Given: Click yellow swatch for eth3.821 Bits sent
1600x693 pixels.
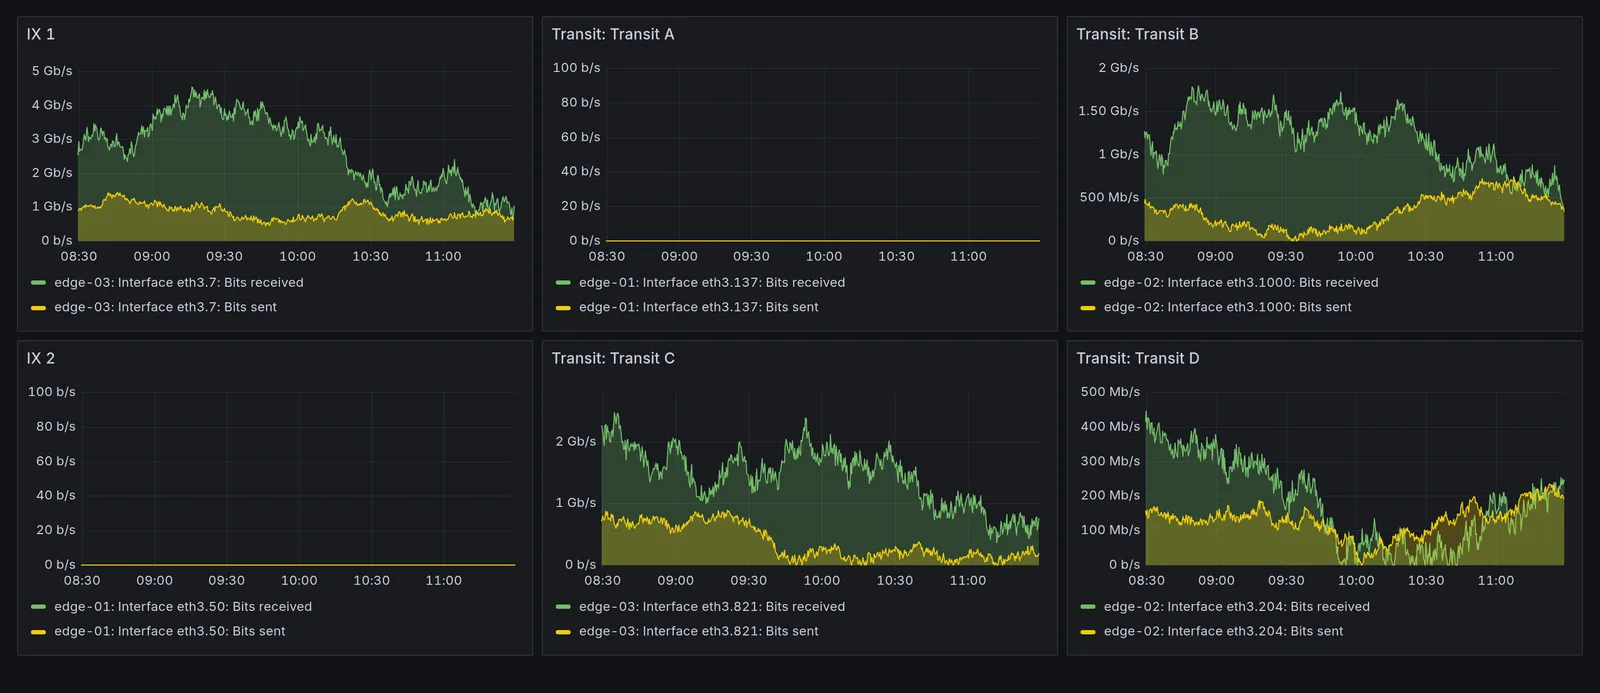Looking at the screenshot, I should [564, 631].
